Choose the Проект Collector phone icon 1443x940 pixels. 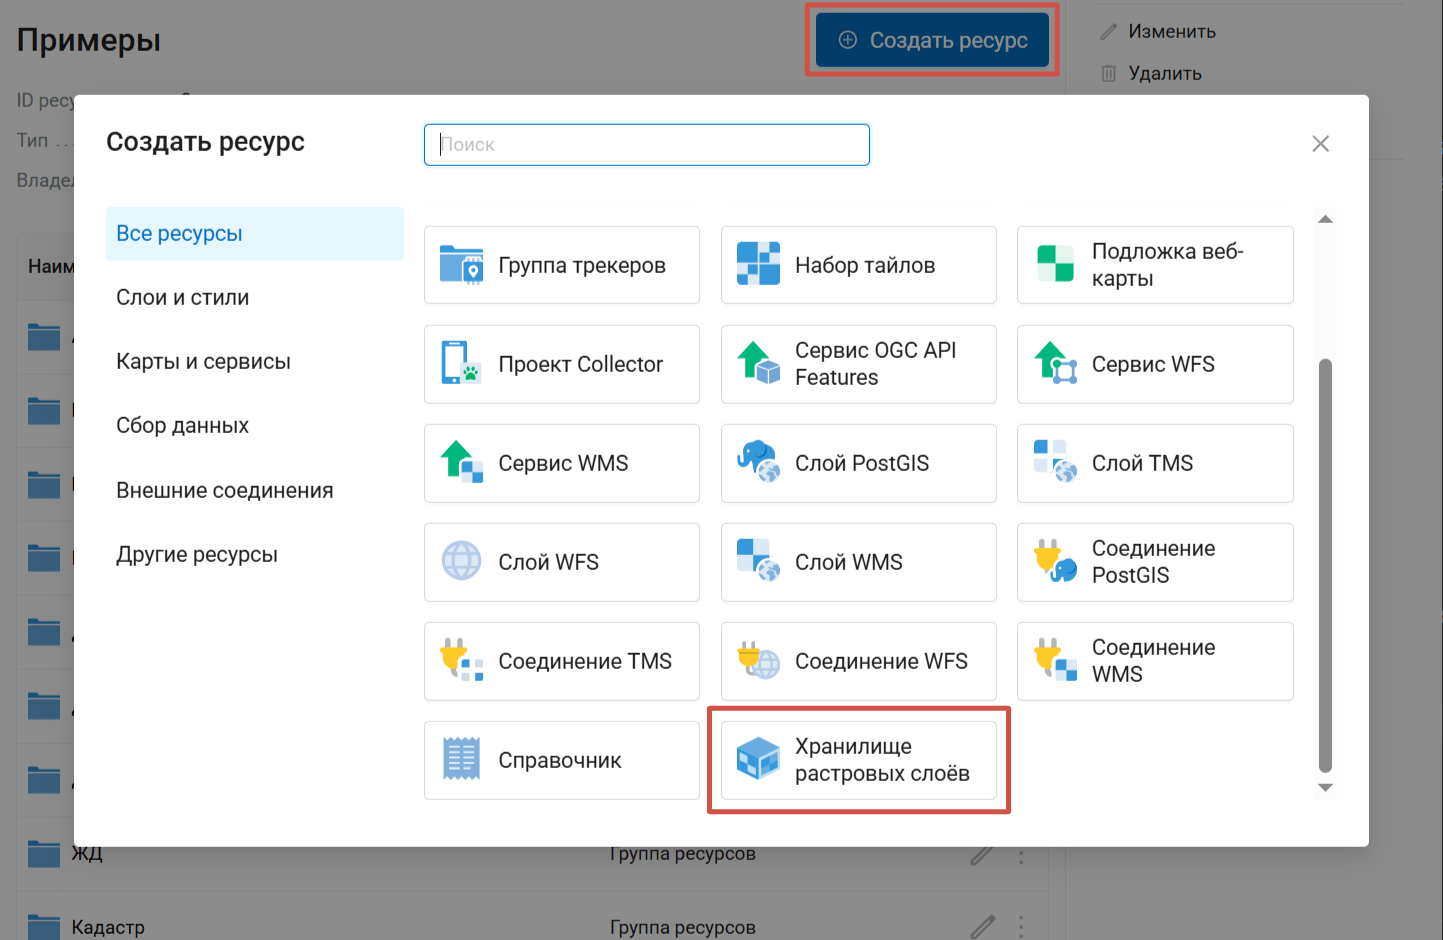461,364
